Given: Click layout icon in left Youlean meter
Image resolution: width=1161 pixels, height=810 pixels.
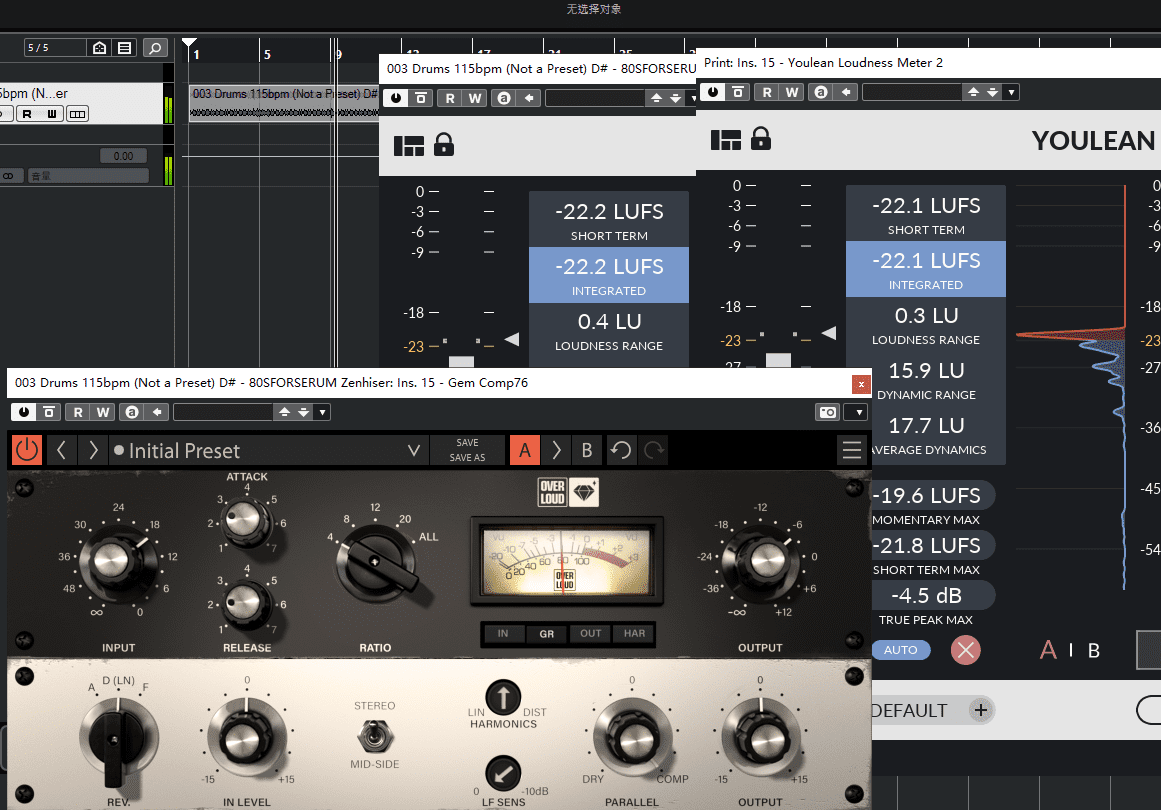Looking at the screenshot, I should pos(409,145).
